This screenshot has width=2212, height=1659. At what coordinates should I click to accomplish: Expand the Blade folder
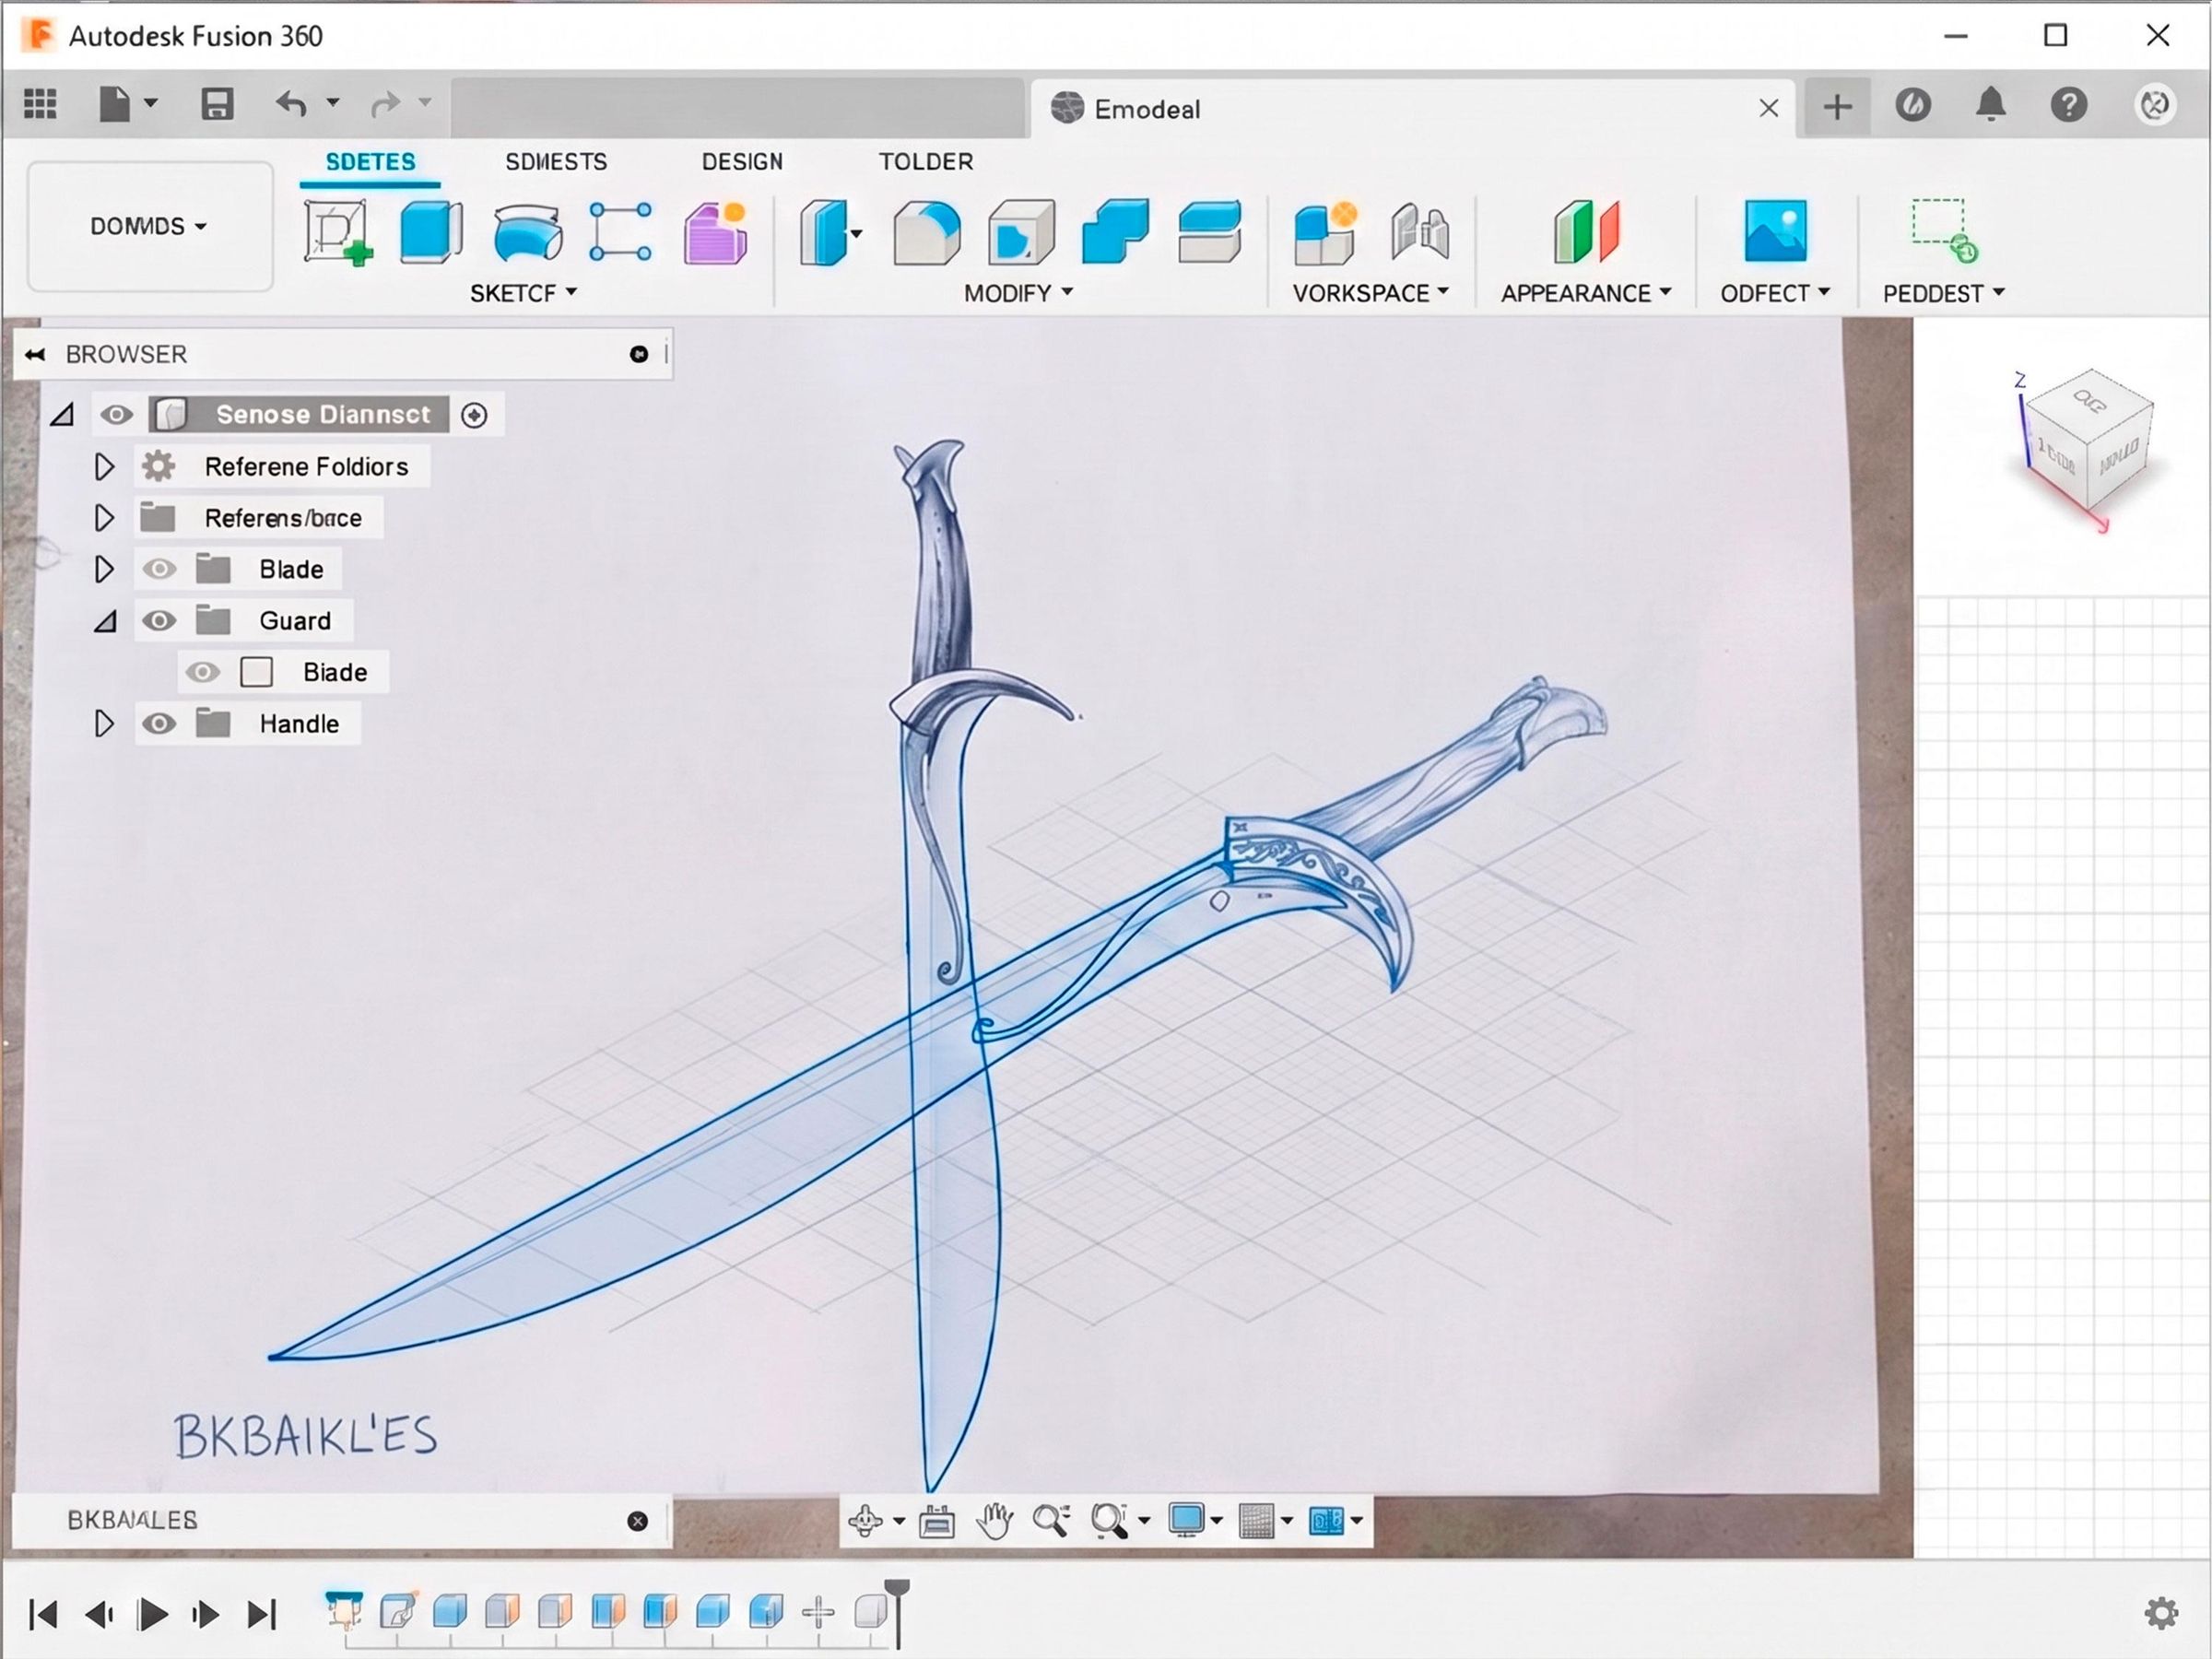click(x=104, y=569)
